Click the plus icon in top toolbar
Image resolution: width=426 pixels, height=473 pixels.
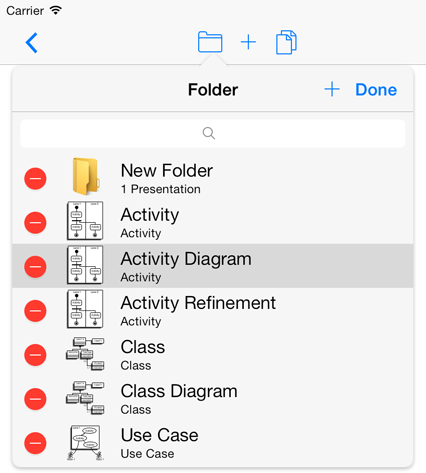pyautogui.click(x=248, y=42)
